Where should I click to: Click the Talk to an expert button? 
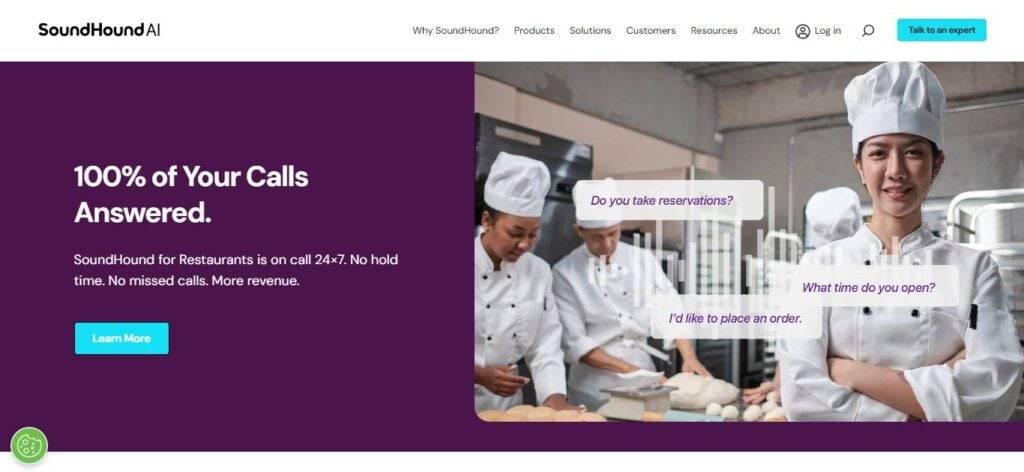(x=941, y=30)
